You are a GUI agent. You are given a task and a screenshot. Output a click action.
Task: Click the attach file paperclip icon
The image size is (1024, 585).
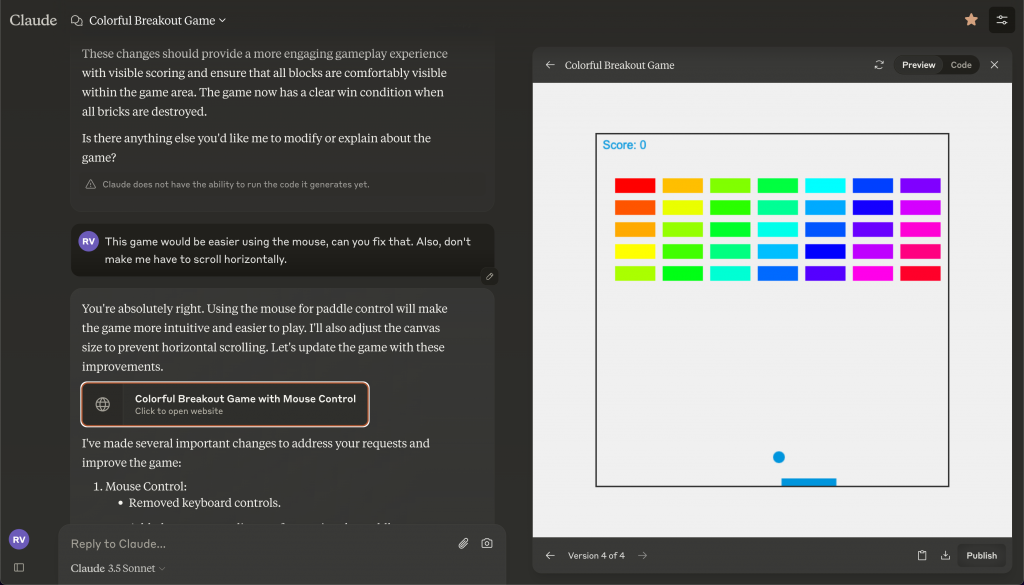pos(463,543)
